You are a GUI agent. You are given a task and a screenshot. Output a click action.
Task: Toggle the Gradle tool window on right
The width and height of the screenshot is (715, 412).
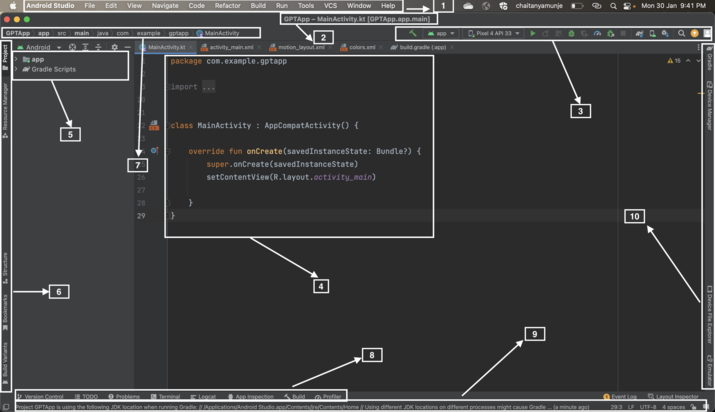point(709,58)
